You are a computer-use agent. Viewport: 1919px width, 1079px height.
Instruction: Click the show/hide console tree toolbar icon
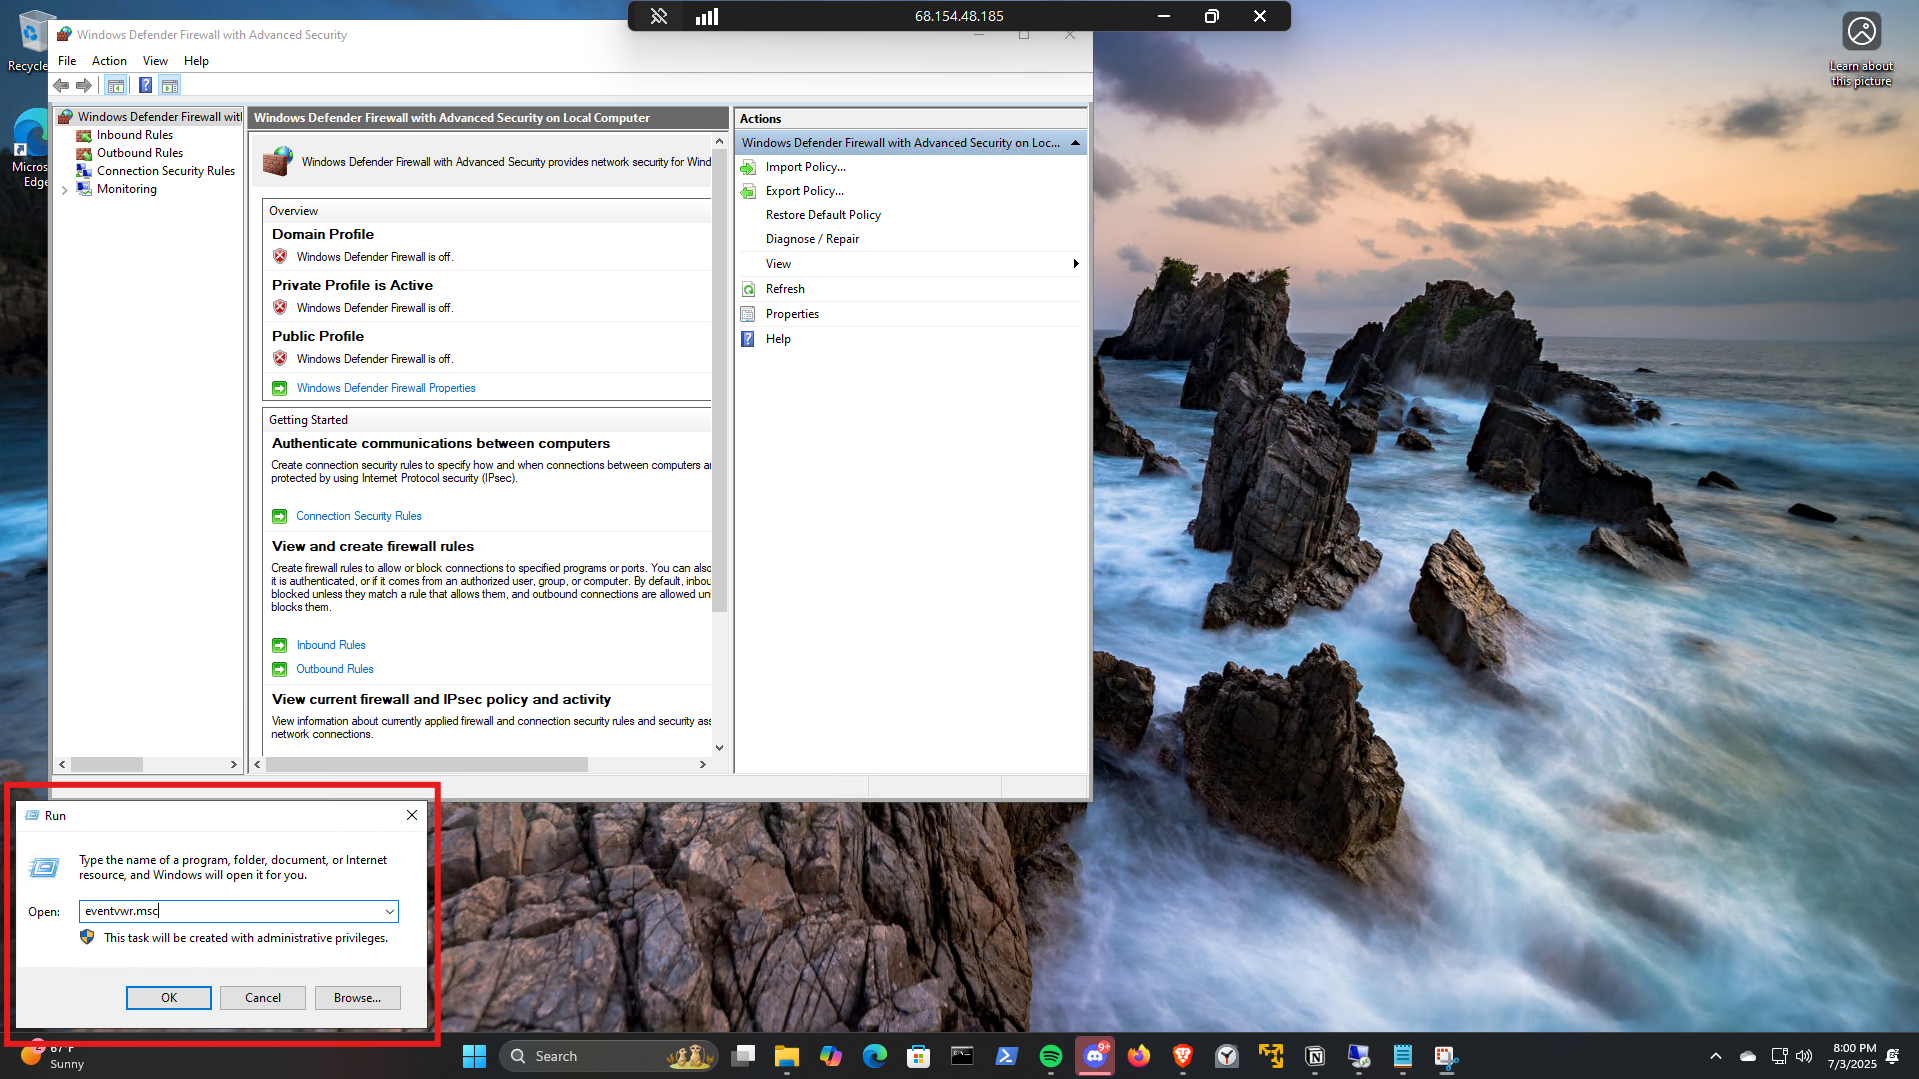(x=116, y=86)
